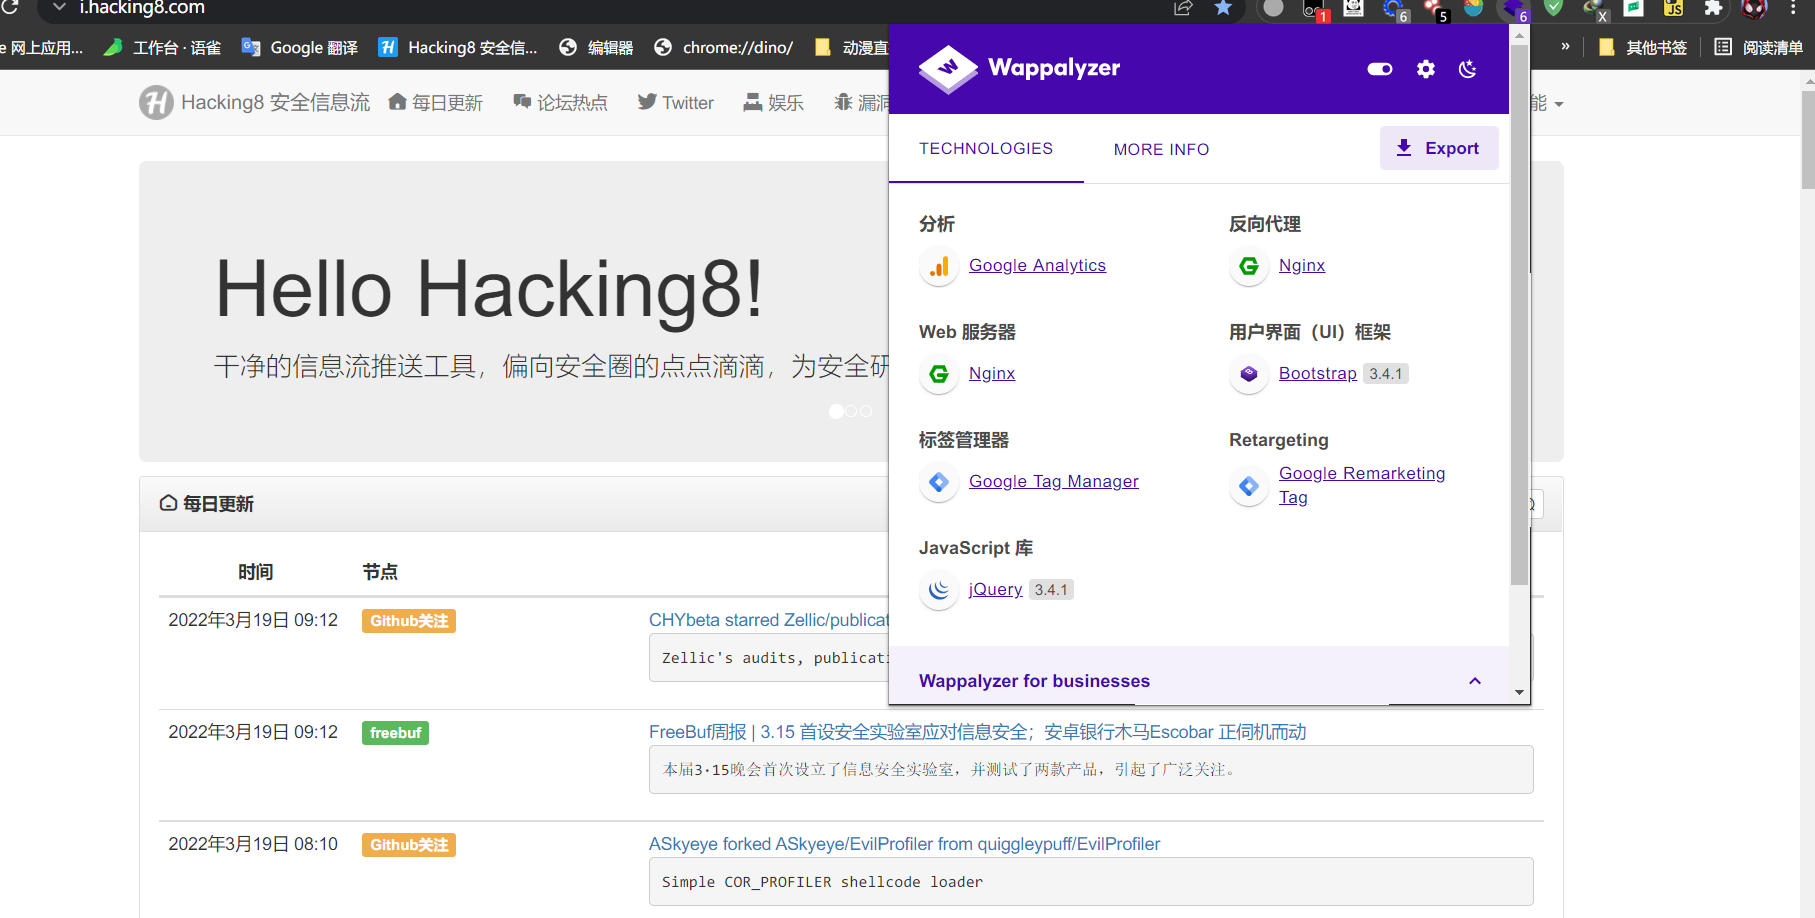Open the gray circle extension icon
The width and height of the screenshot is (1815, 918).
tap(1273, 8)
